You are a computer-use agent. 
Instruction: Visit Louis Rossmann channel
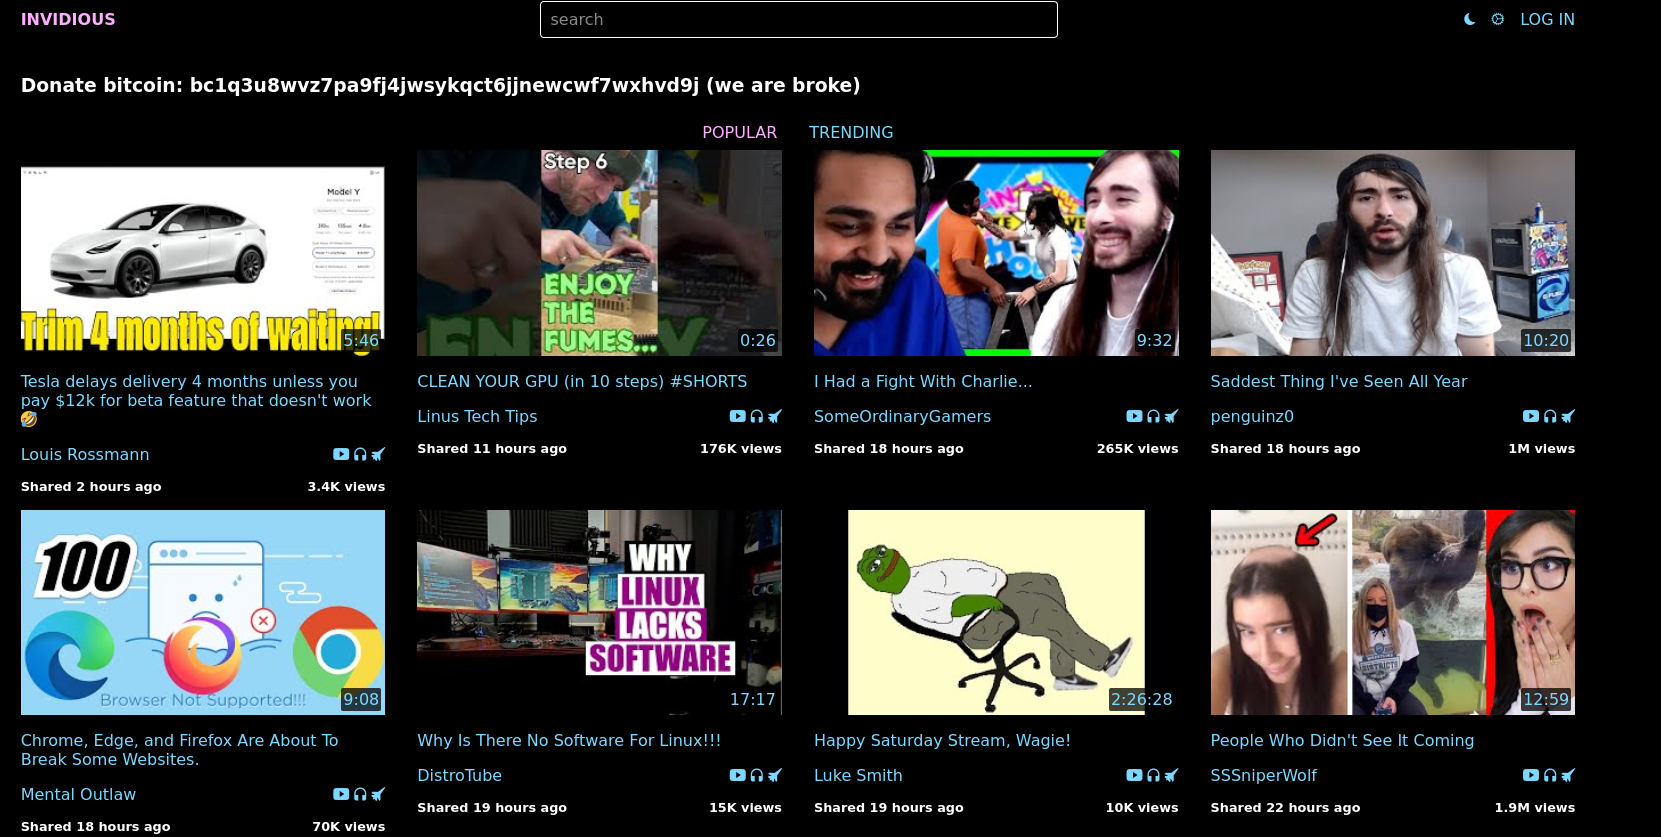[85, 454]
